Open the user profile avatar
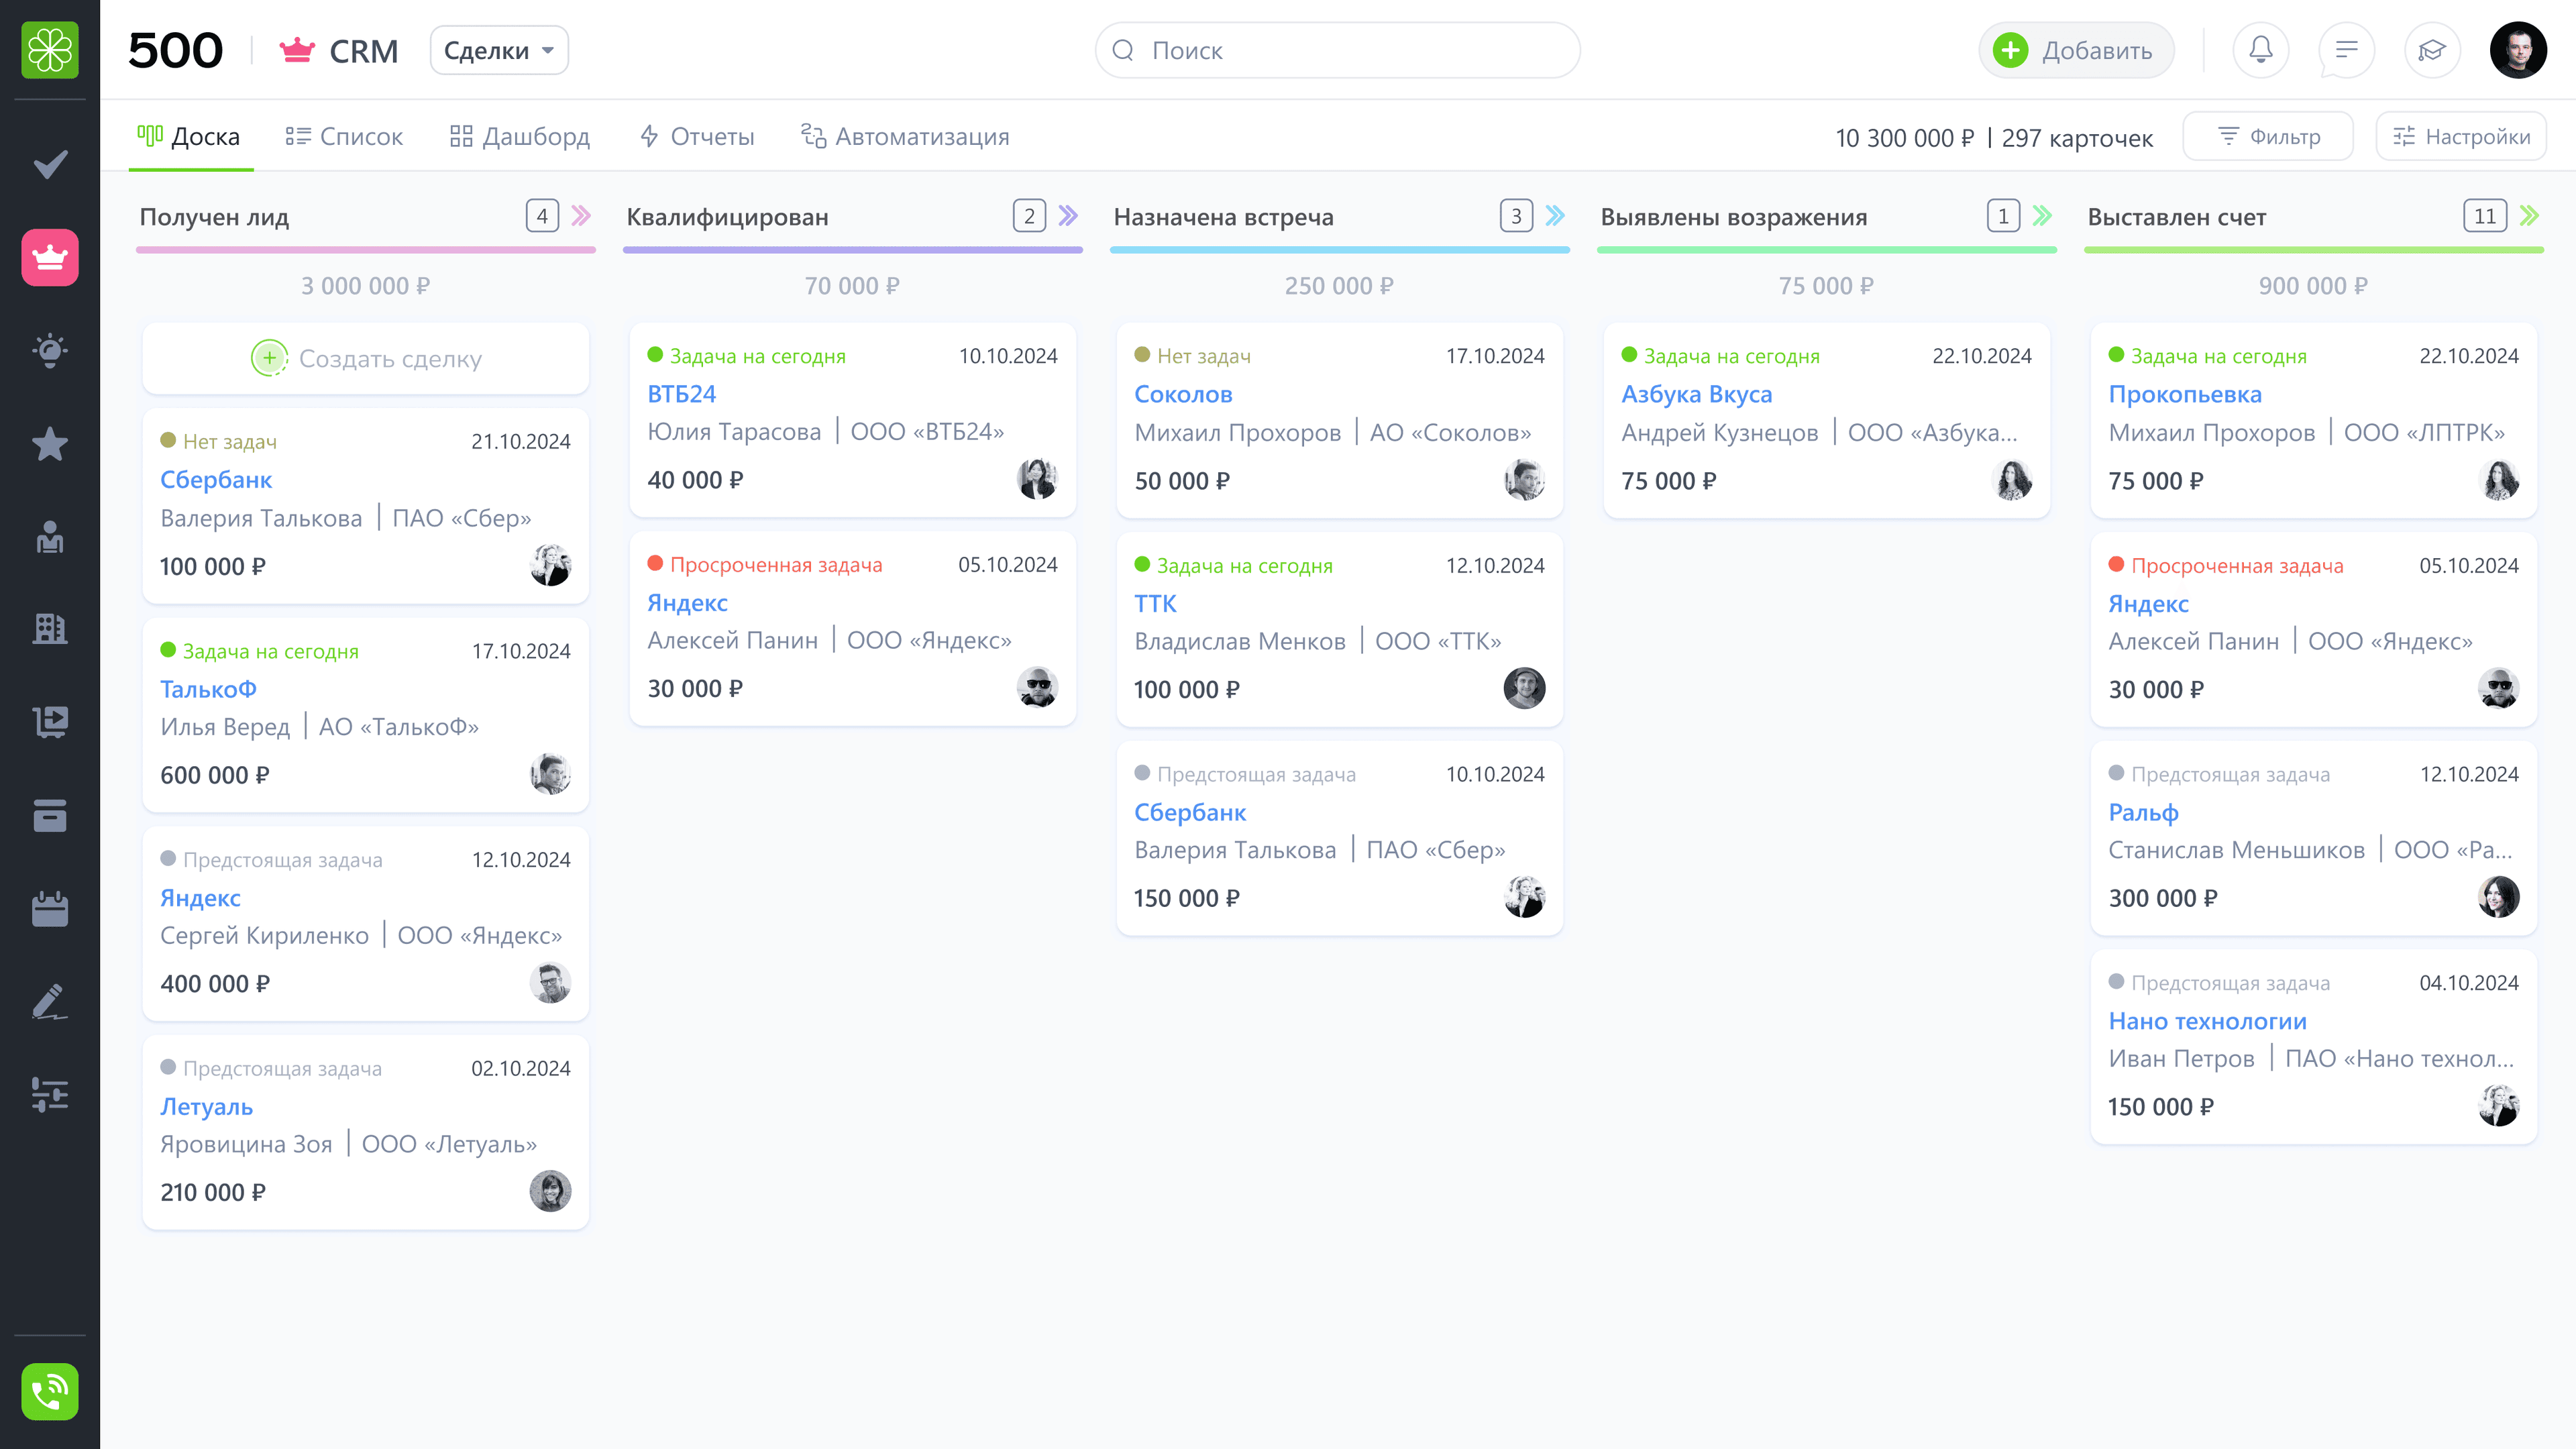The image size is (2576, 1449). coord(2518,50)
